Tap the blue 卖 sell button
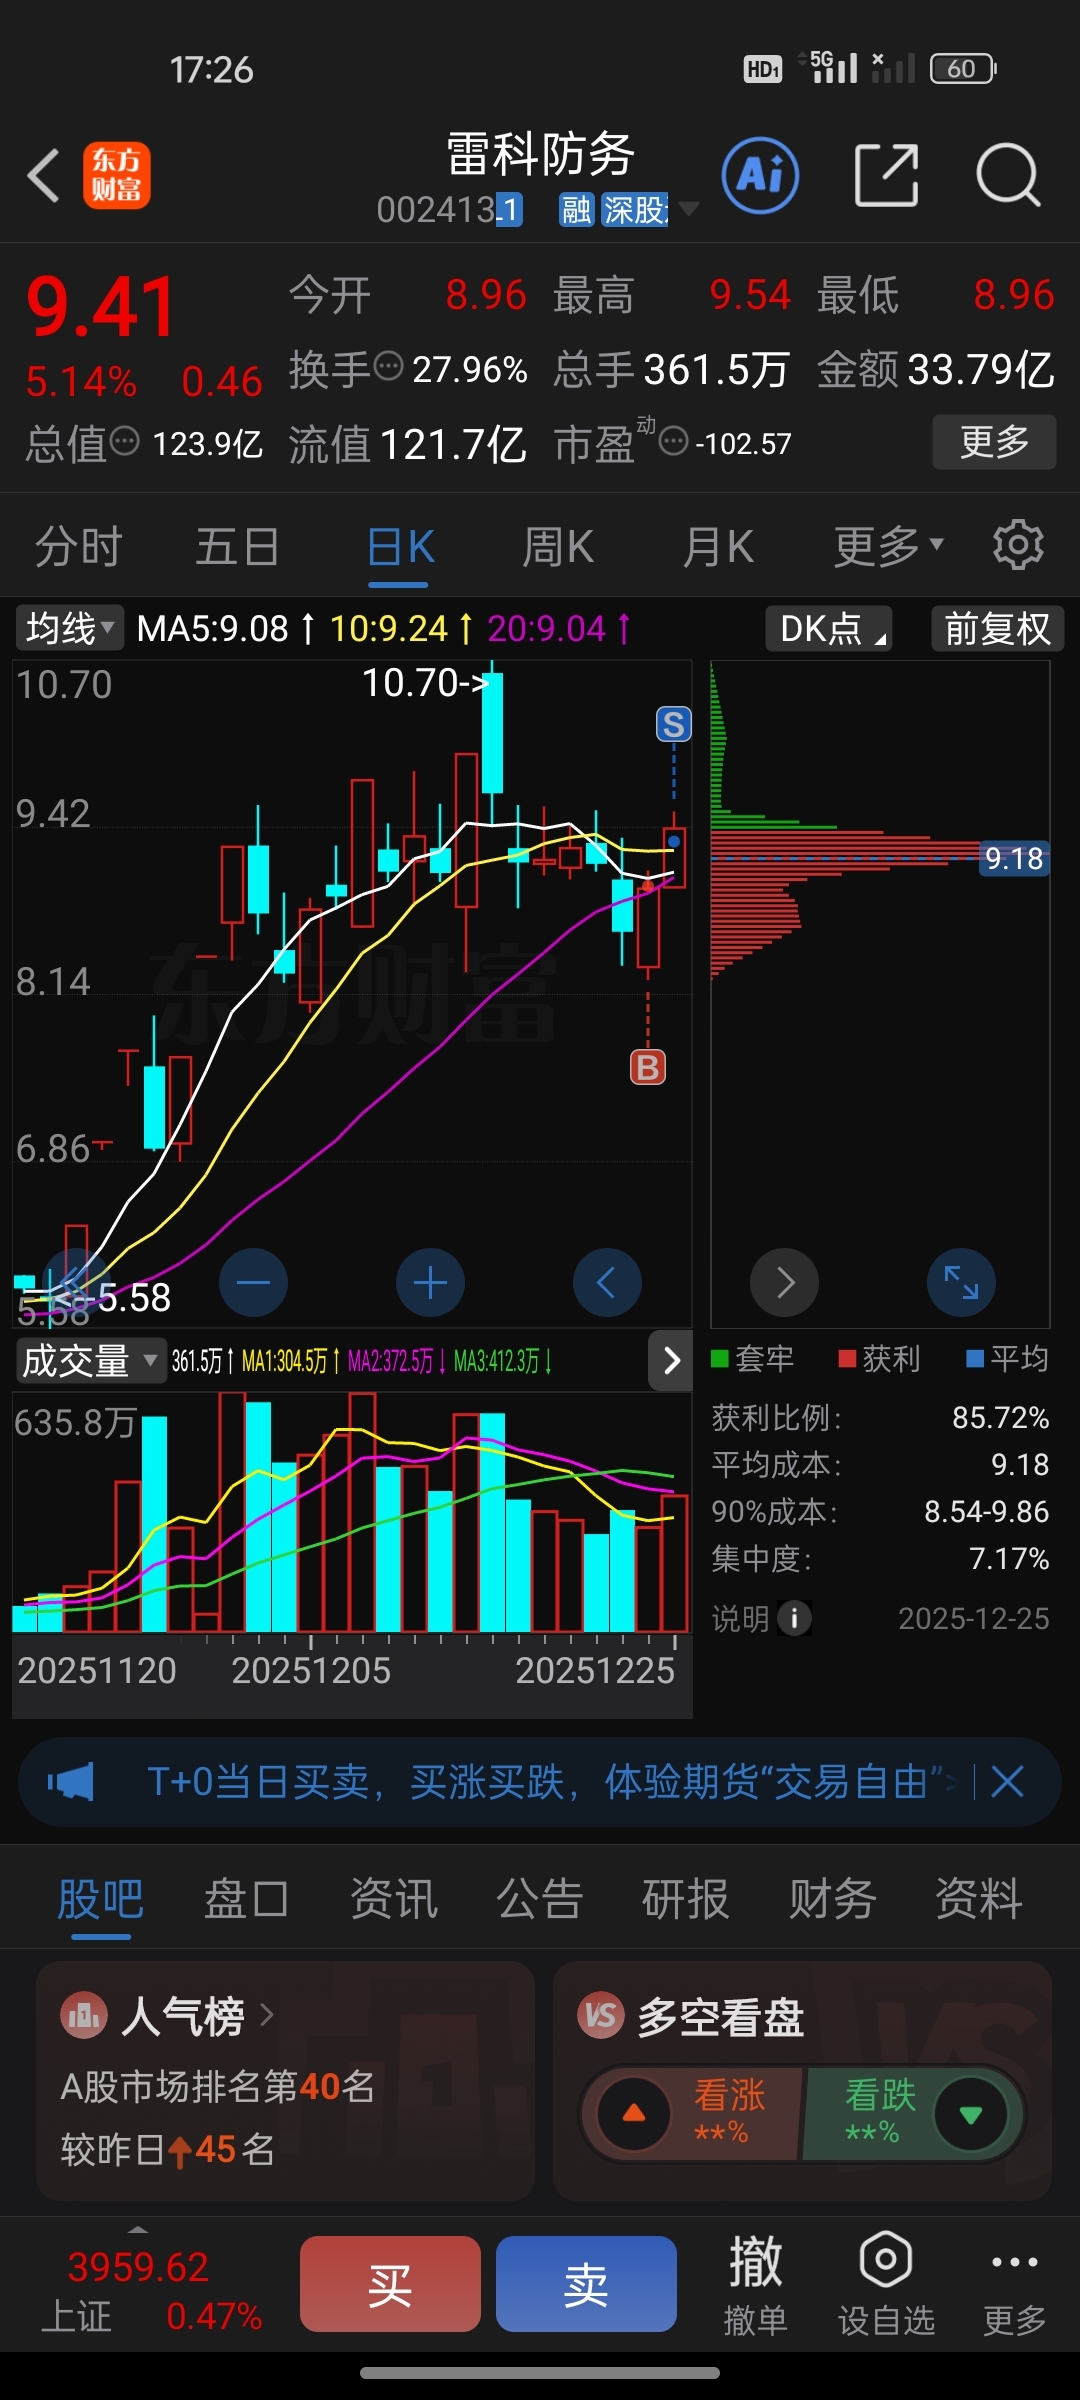The height and width of the screenshot is (2400, 1080). coord(586,2284)
